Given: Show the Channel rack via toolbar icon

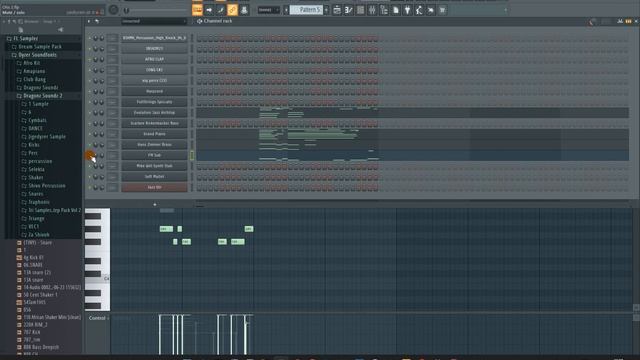Looking at the screenshot, I should pyautogui.click(x=360, y=10).
